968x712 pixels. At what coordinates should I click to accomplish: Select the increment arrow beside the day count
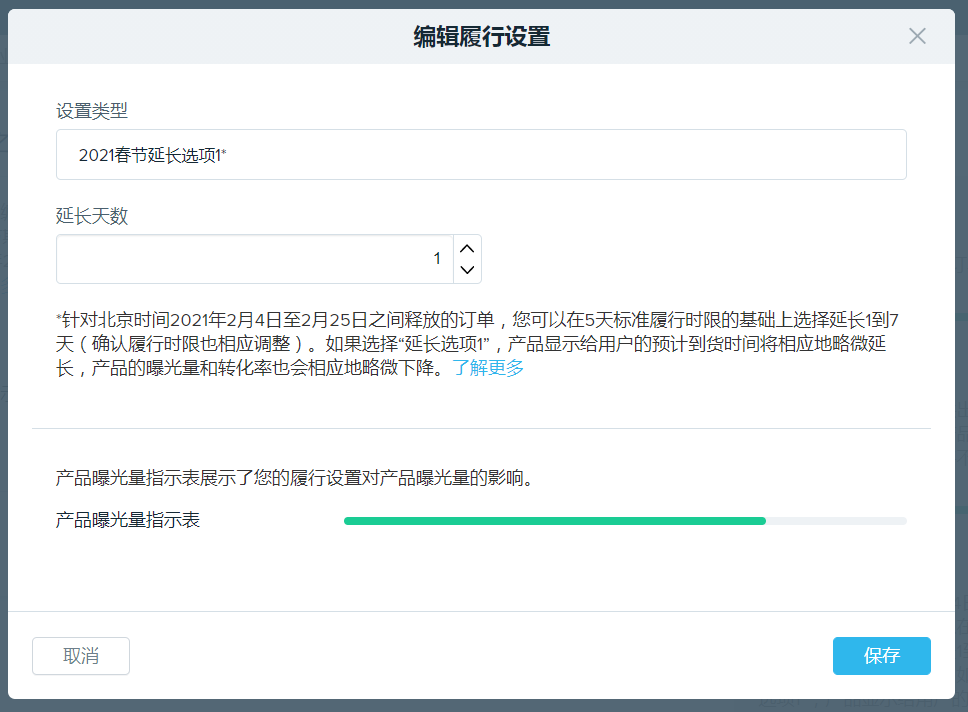click(x=466, y=248)
